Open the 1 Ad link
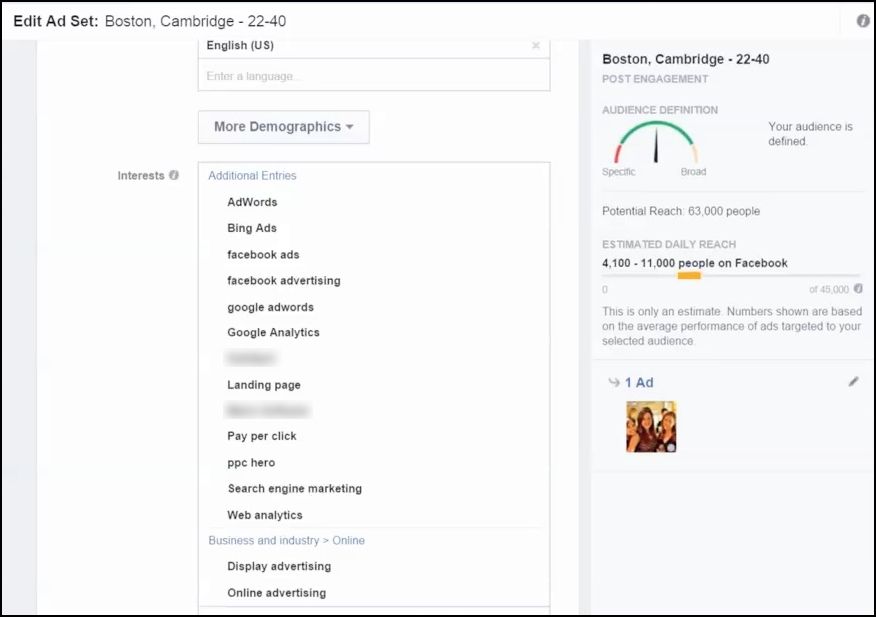Viewport: 876px width, 617px height. click(x=639, y=382)
